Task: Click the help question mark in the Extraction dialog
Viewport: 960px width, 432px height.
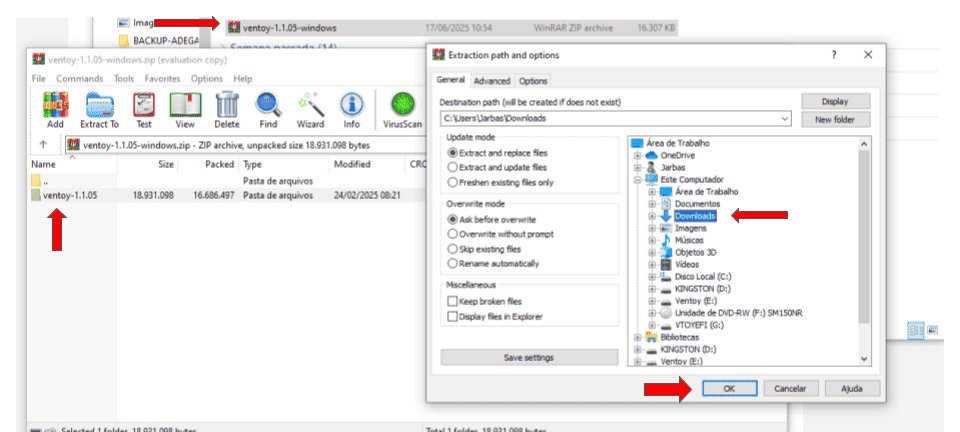Action: (x=834, y=55)
